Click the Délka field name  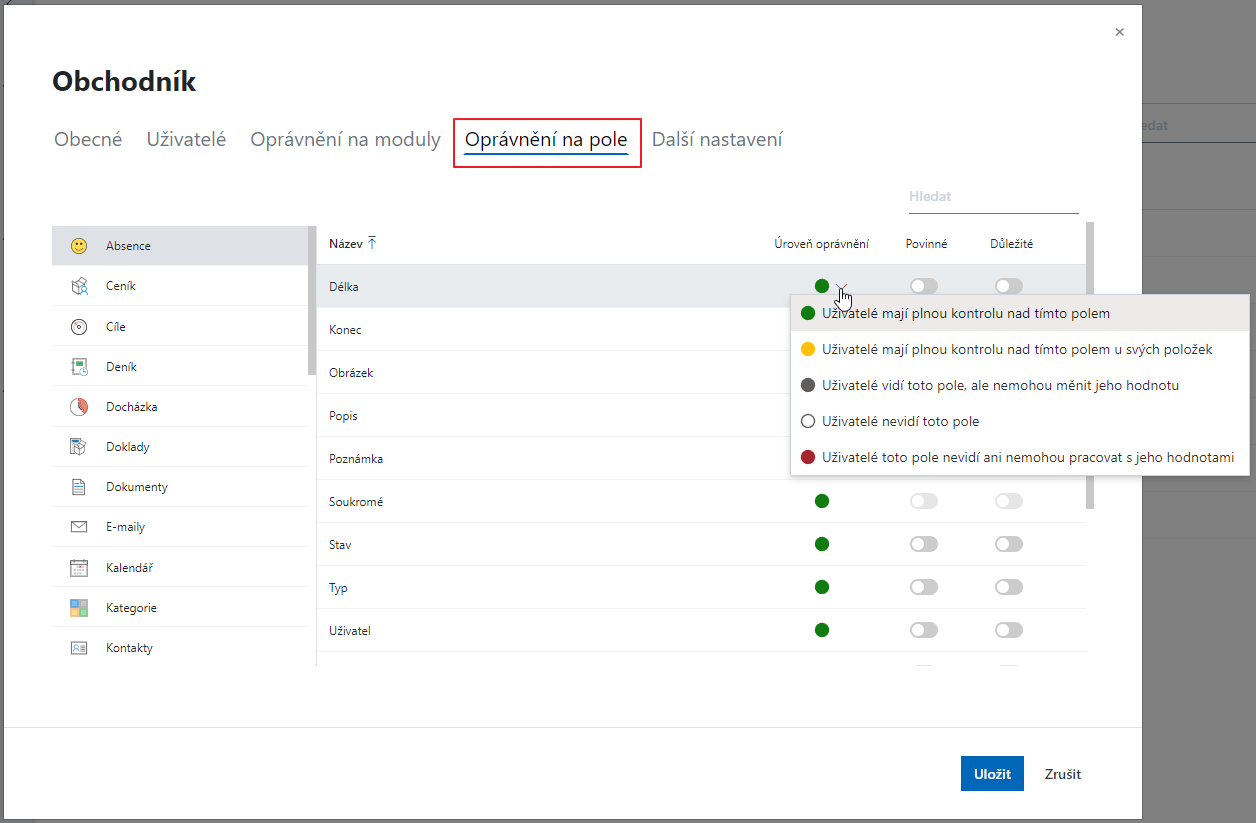[344, 287]
